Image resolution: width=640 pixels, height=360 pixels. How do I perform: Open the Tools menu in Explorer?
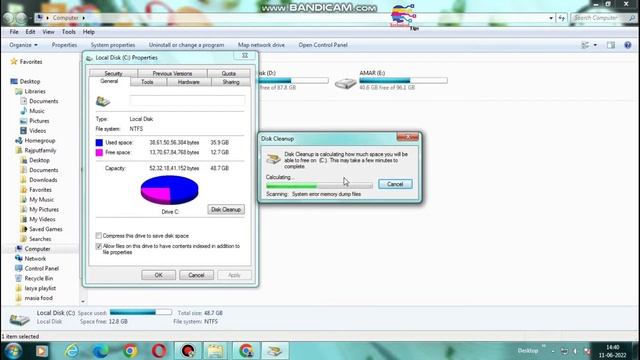pyautogui.click(x=69, y=32)
